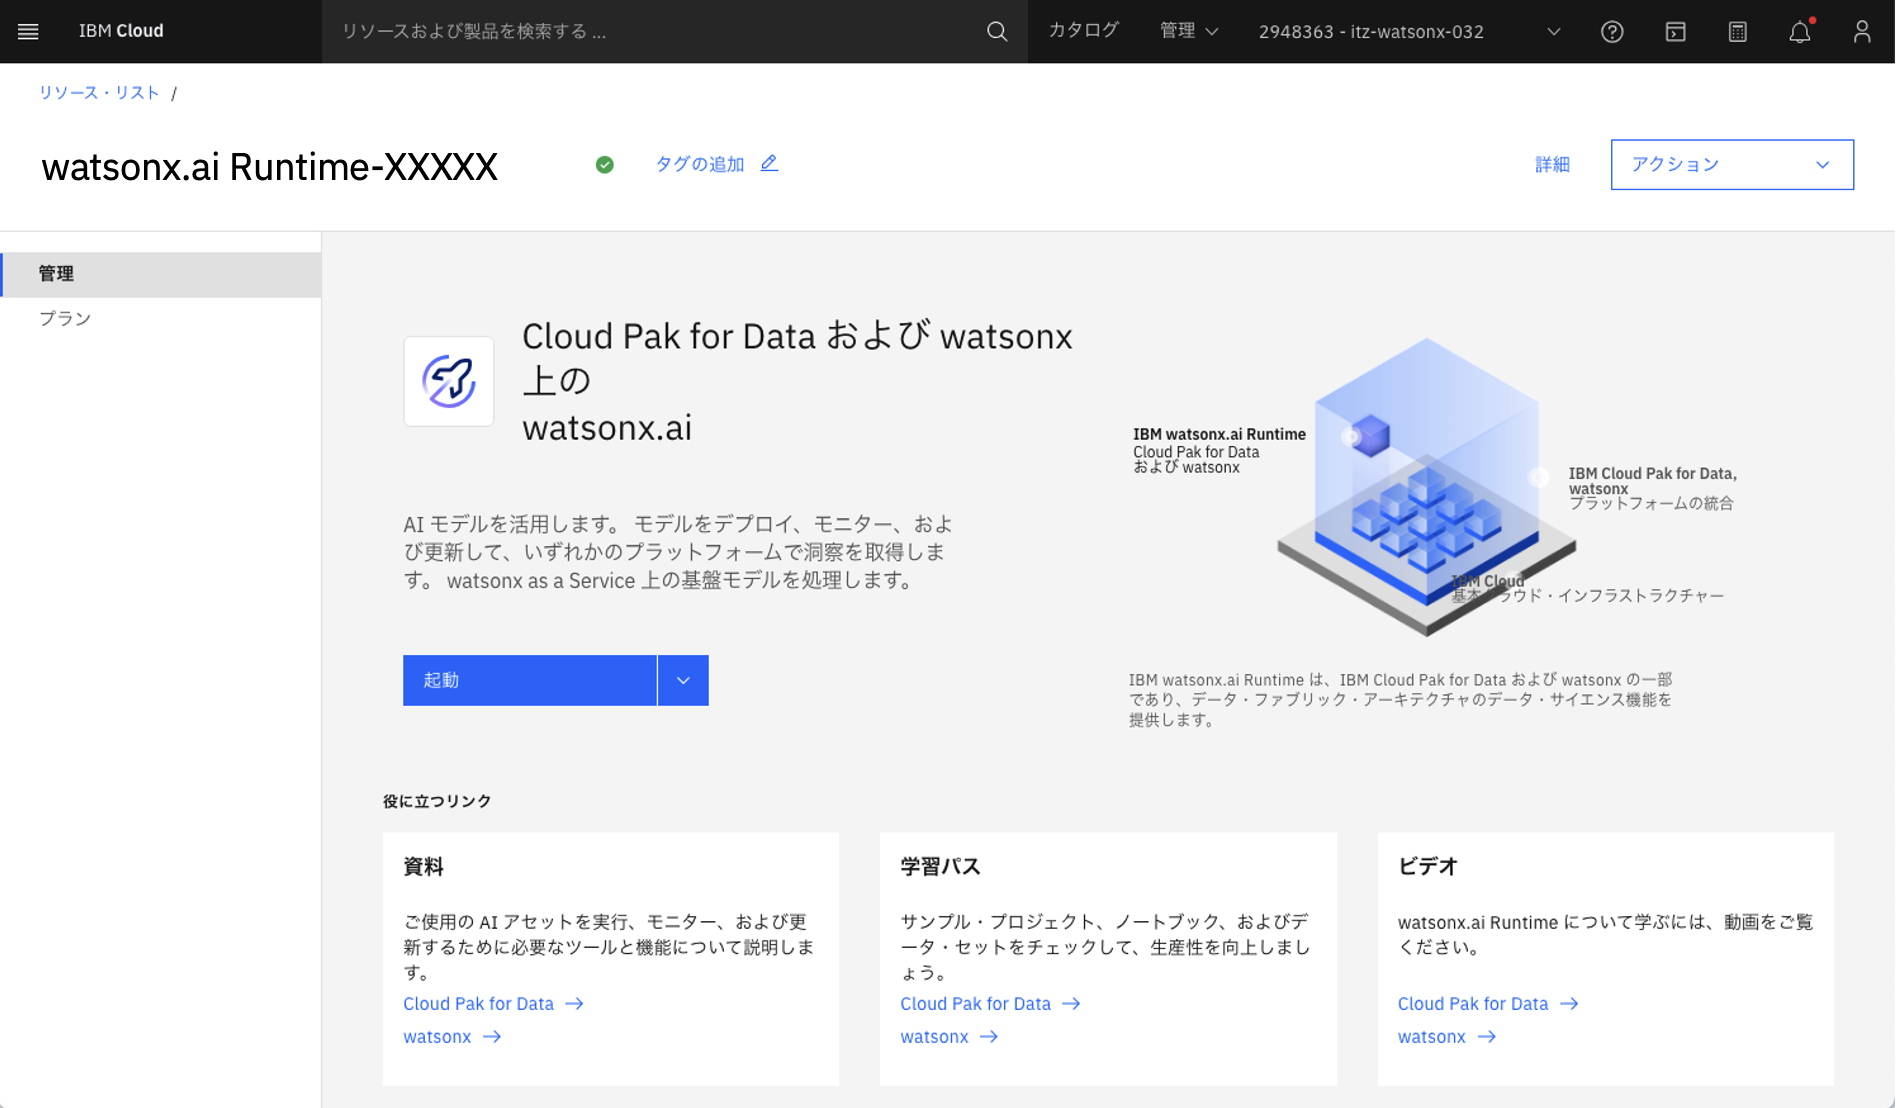1896x1108 pixels.
Task: Expand the arrow beside 起動 button
Action: (683, 680)
